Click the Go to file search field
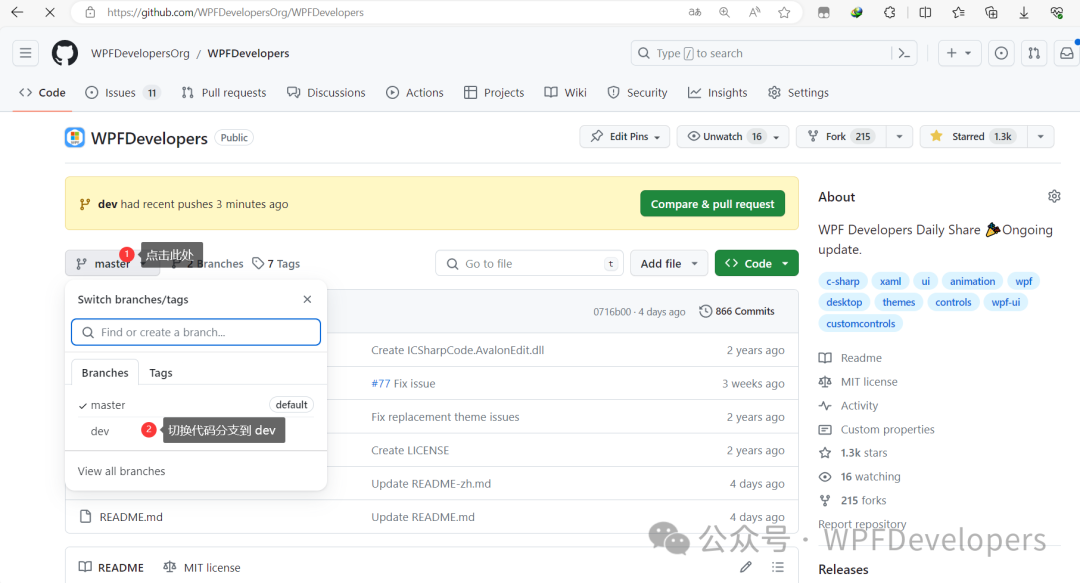1080x583 pixels. click(x=528, y=262)
